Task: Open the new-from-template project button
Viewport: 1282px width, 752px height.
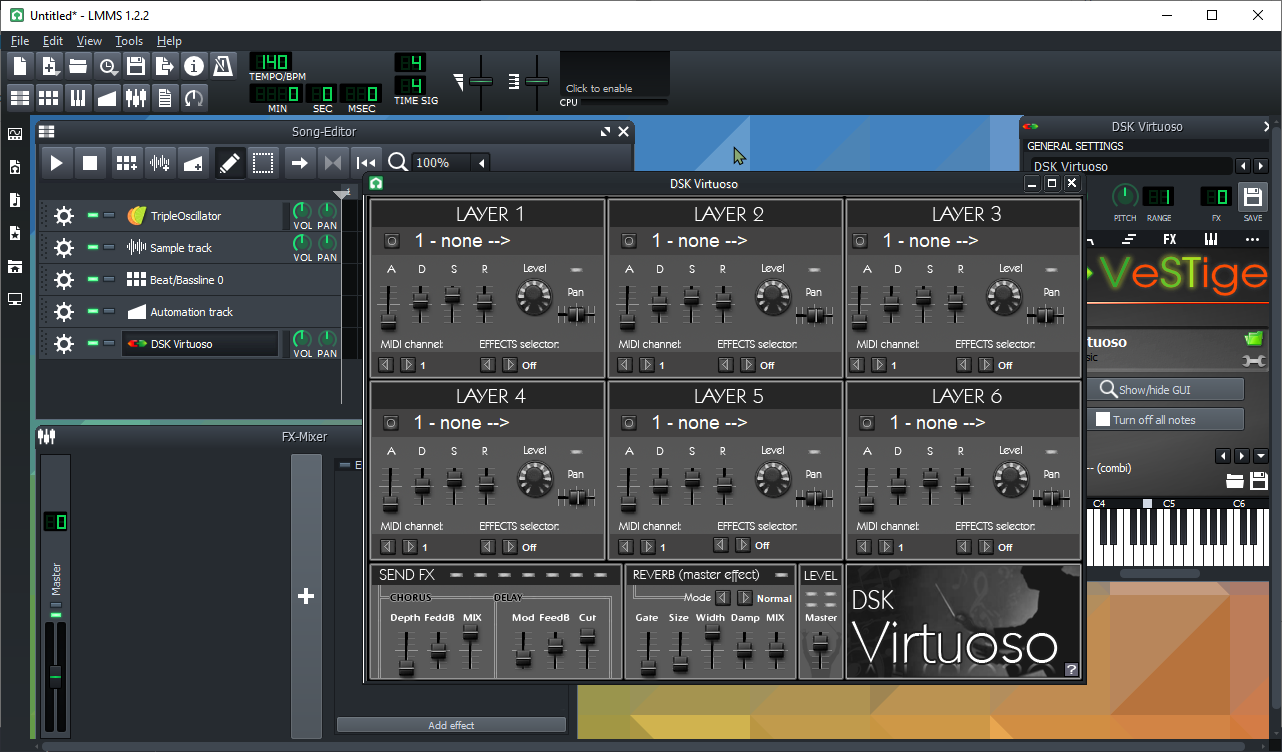Action: 50,66
